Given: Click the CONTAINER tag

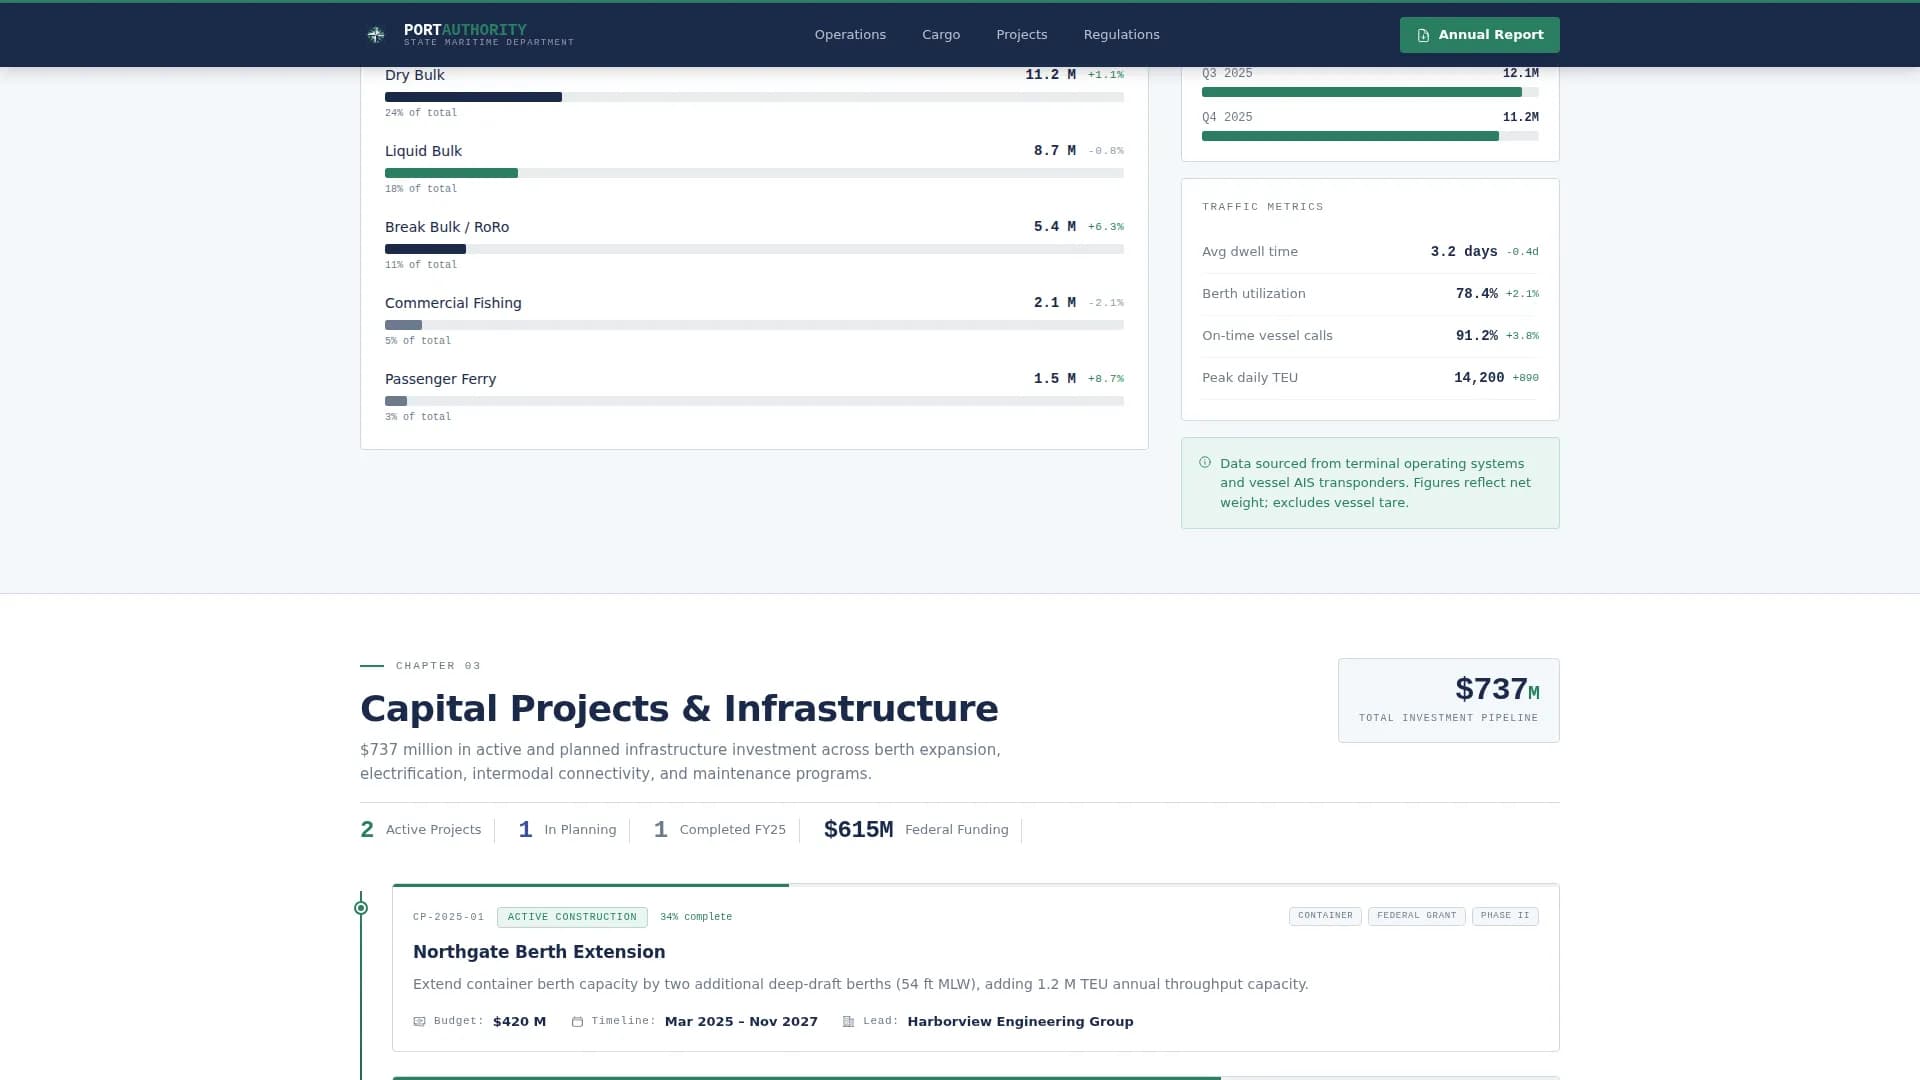Looking at the screenshot, I should click(x=1325, y=916).
